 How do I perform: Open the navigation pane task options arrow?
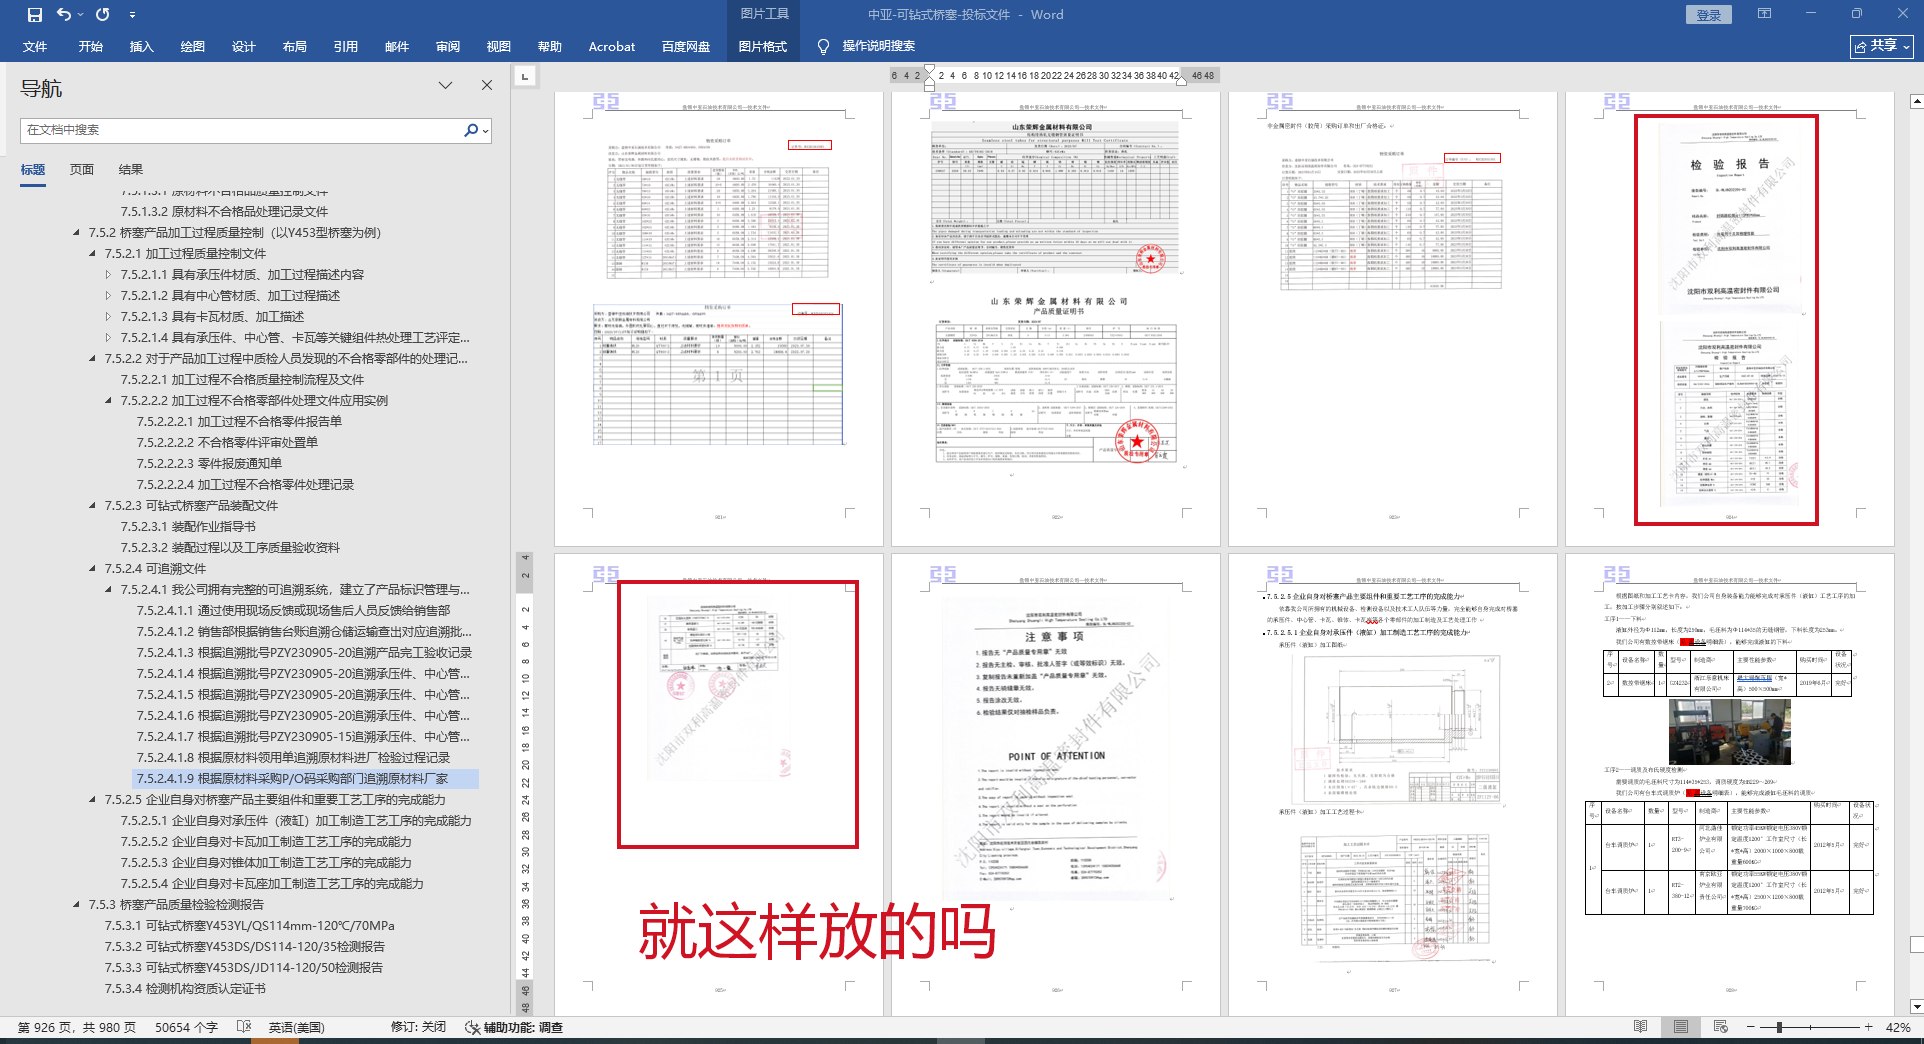[446, 86]
